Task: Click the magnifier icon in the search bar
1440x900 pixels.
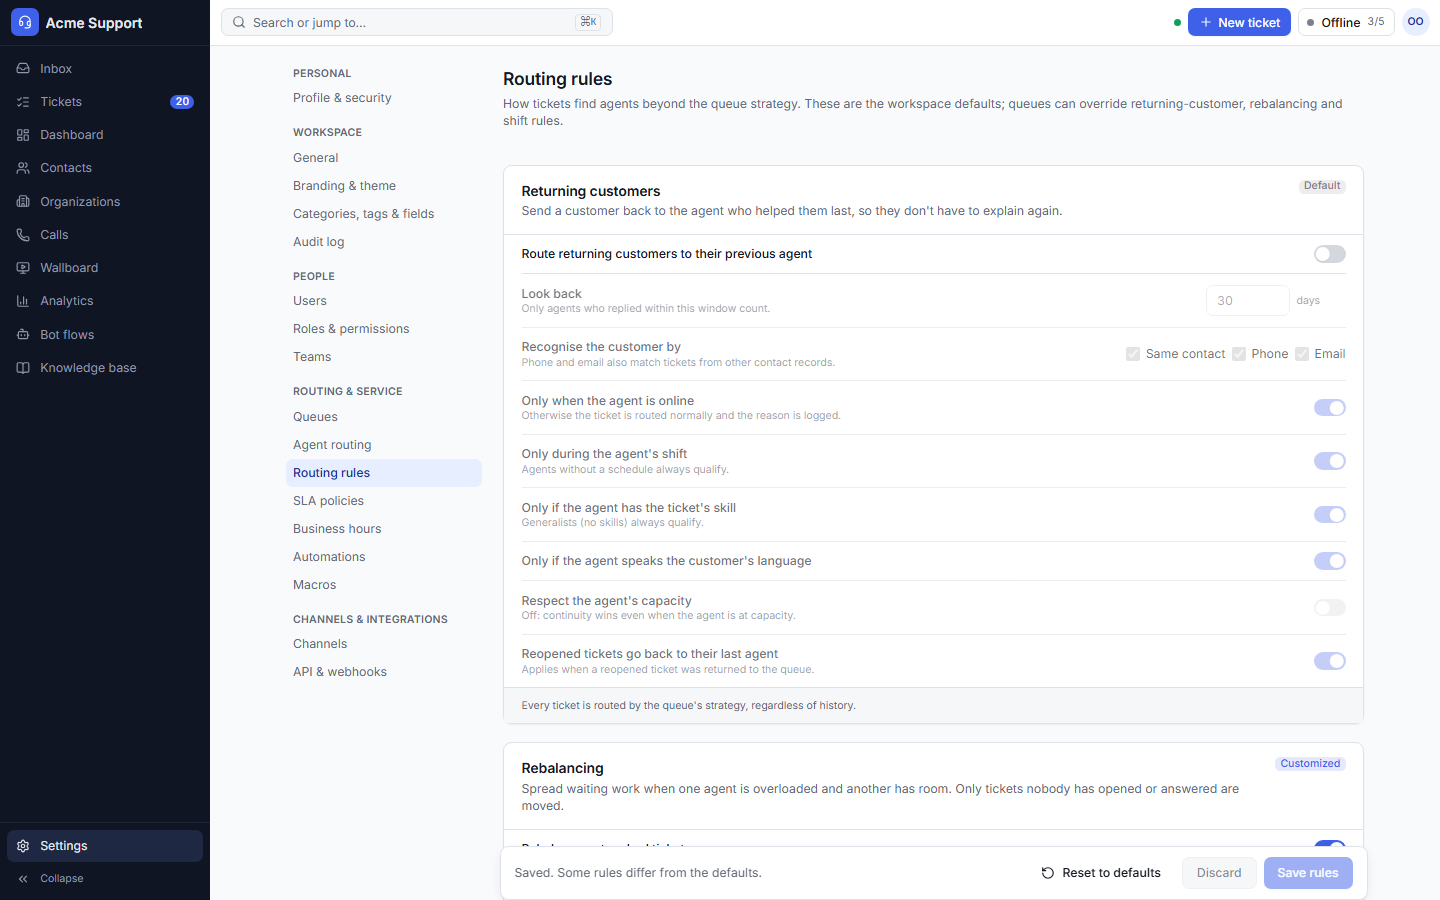Action: click(239, 22)
